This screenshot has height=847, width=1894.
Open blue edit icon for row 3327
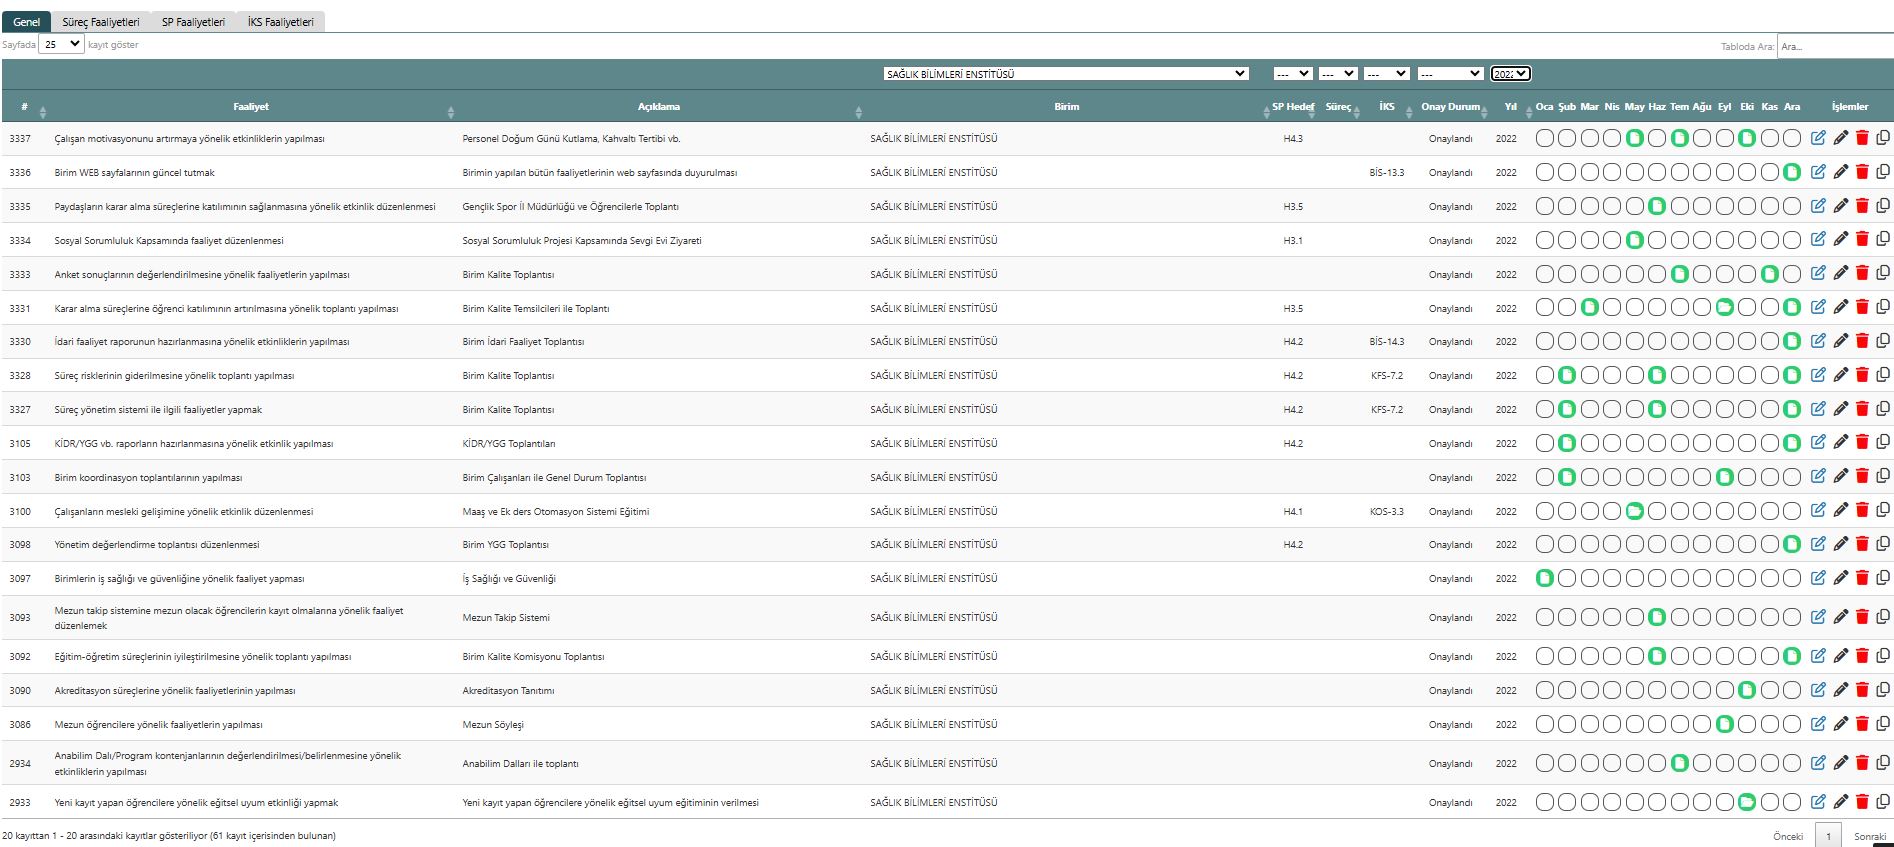[x=1818, y=409]
